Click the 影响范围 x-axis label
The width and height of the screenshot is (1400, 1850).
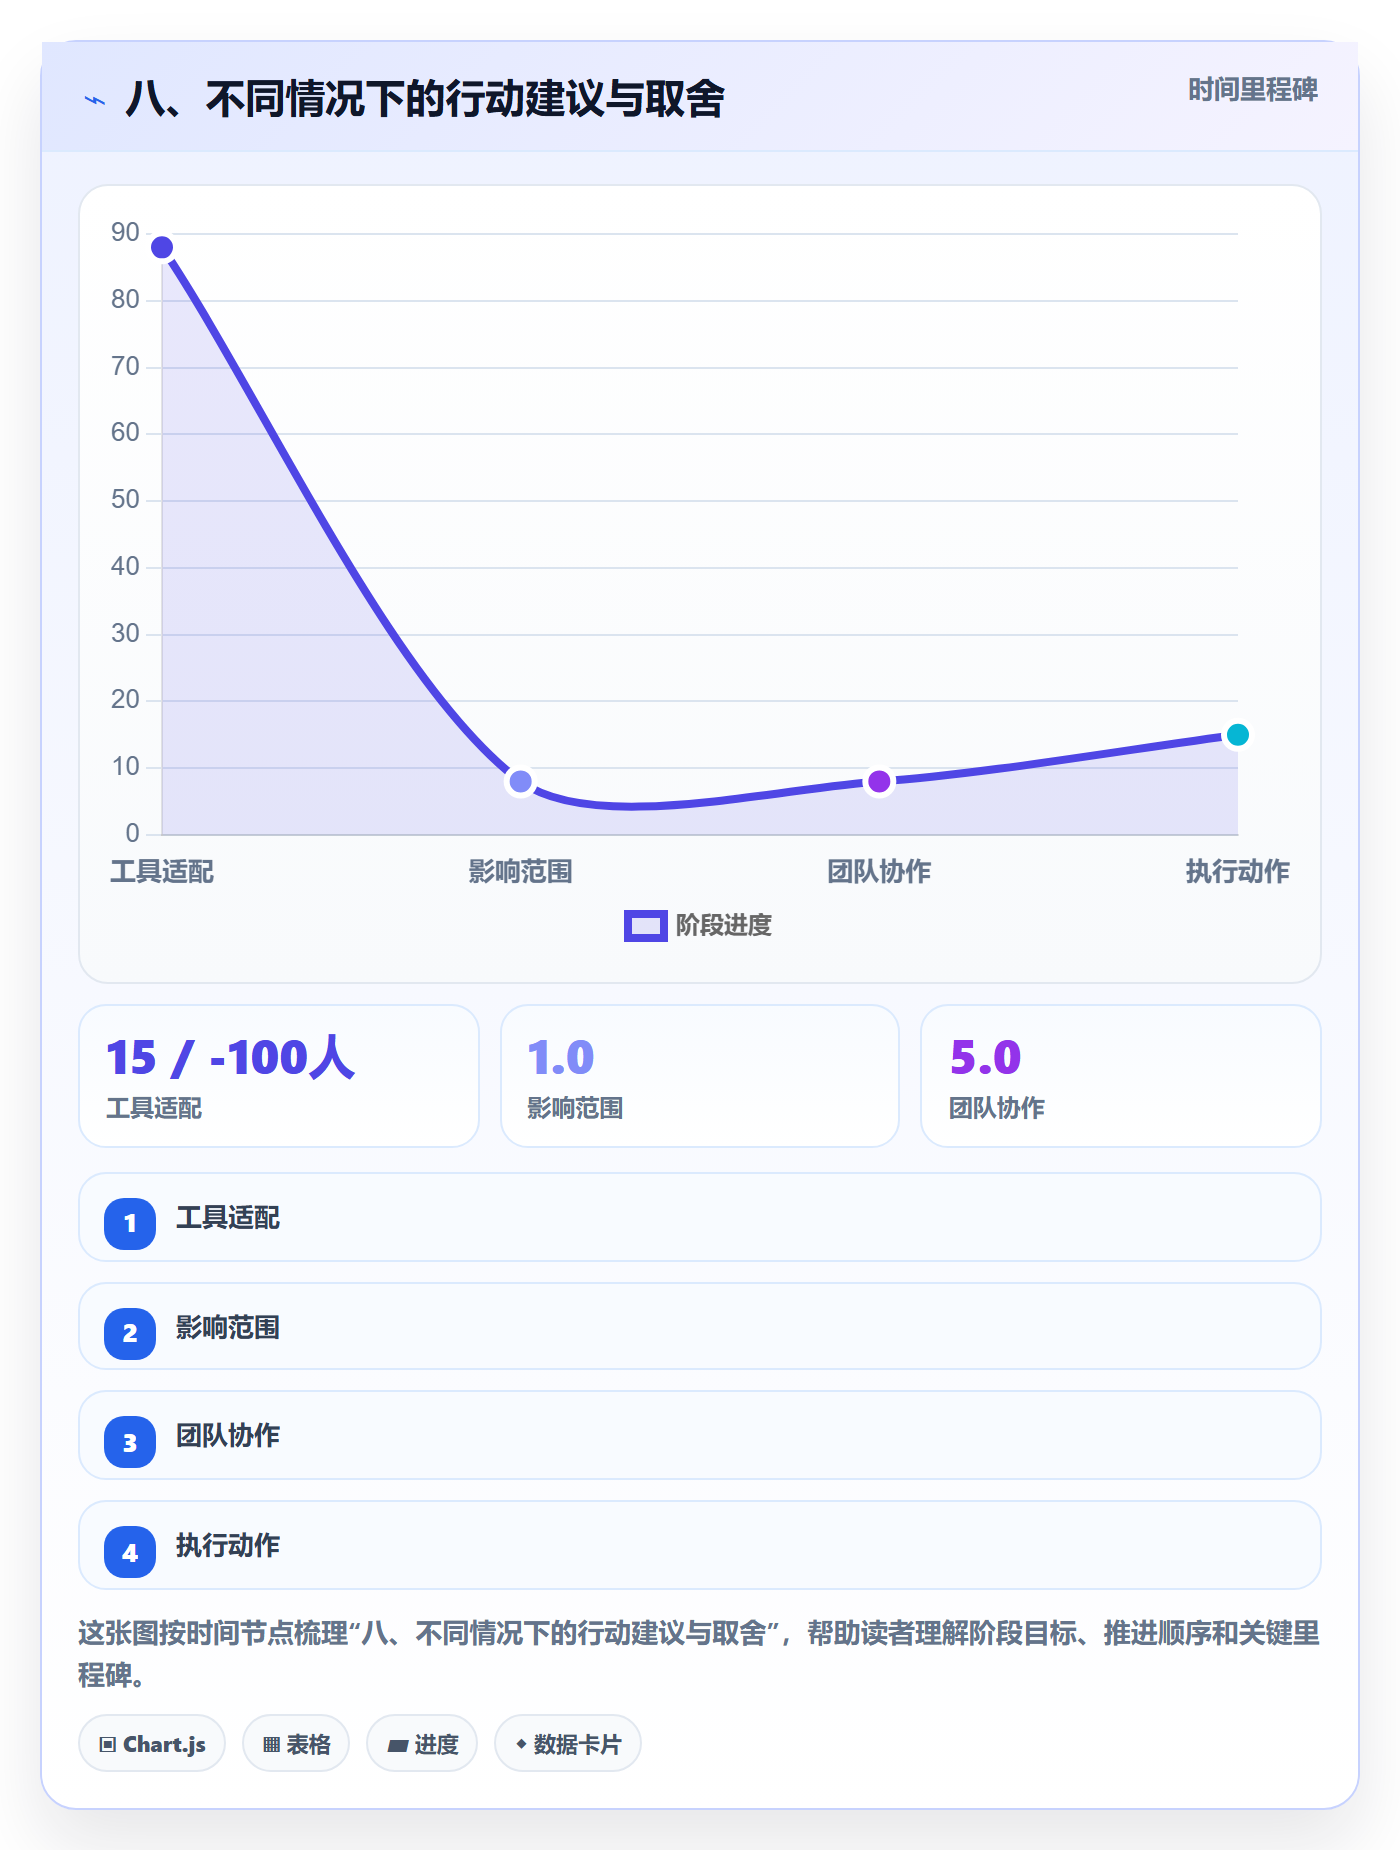tap(520, 872)
